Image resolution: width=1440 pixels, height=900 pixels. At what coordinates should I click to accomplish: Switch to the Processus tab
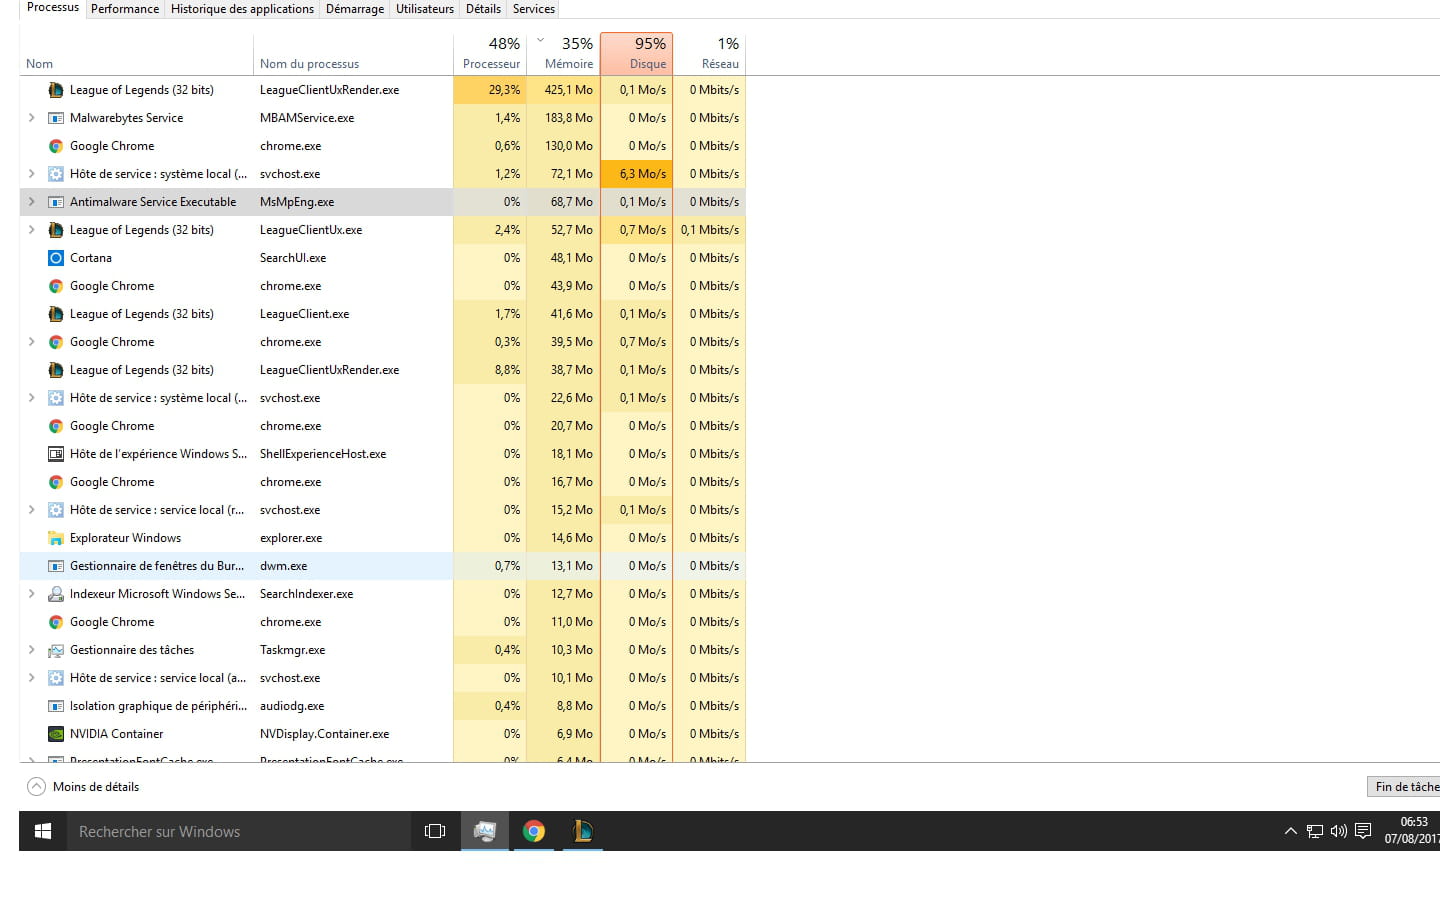[x=52, y=8]
